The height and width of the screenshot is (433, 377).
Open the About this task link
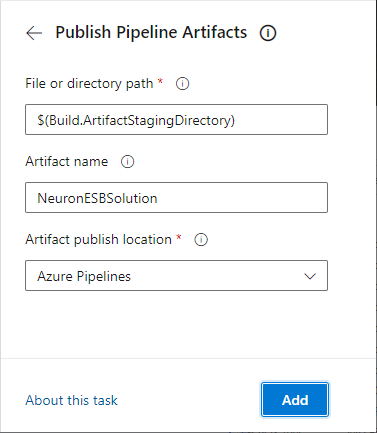(71, 400)
